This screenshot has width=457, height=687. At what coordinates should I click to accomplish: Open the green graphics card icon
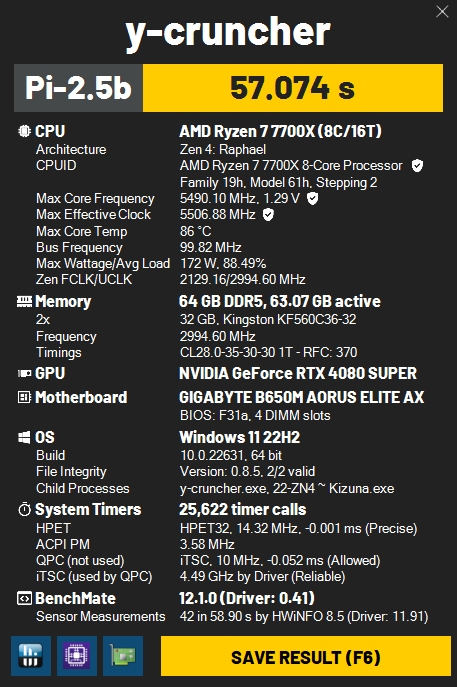123,656
